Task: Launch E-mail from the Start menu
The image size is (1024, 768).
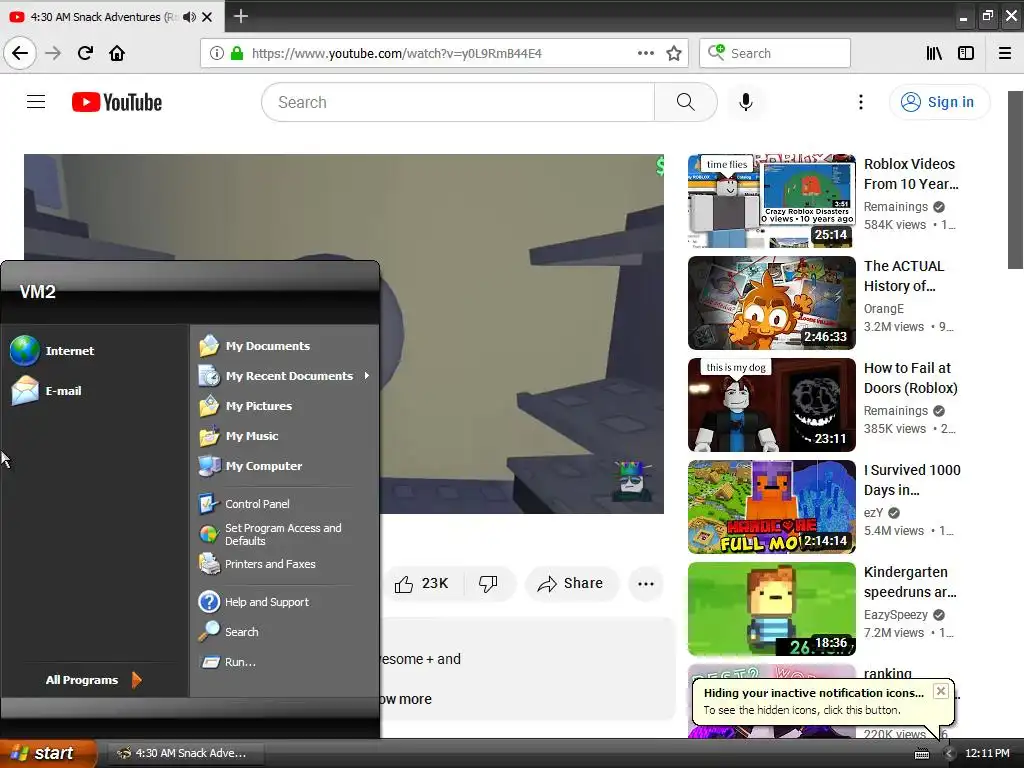Action: pyautogui.click(x=47, y=391)
